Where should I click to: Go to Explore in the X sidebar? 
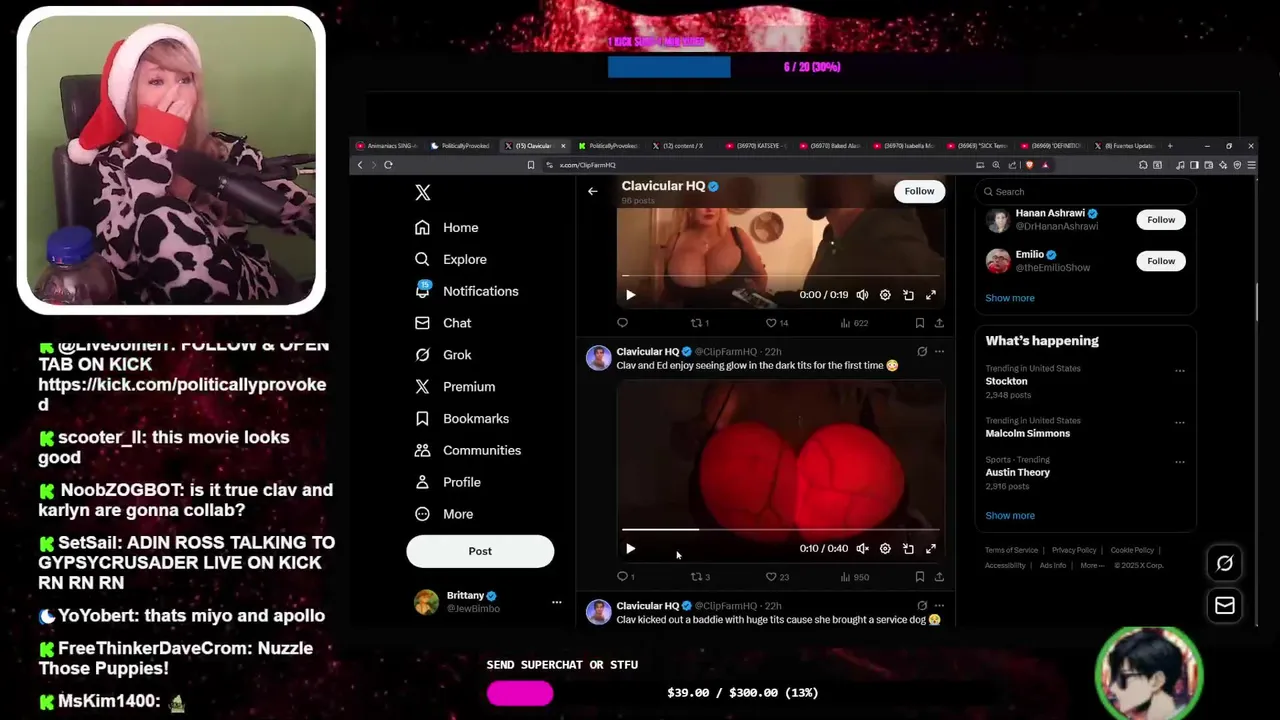click(x=451, y=259)
